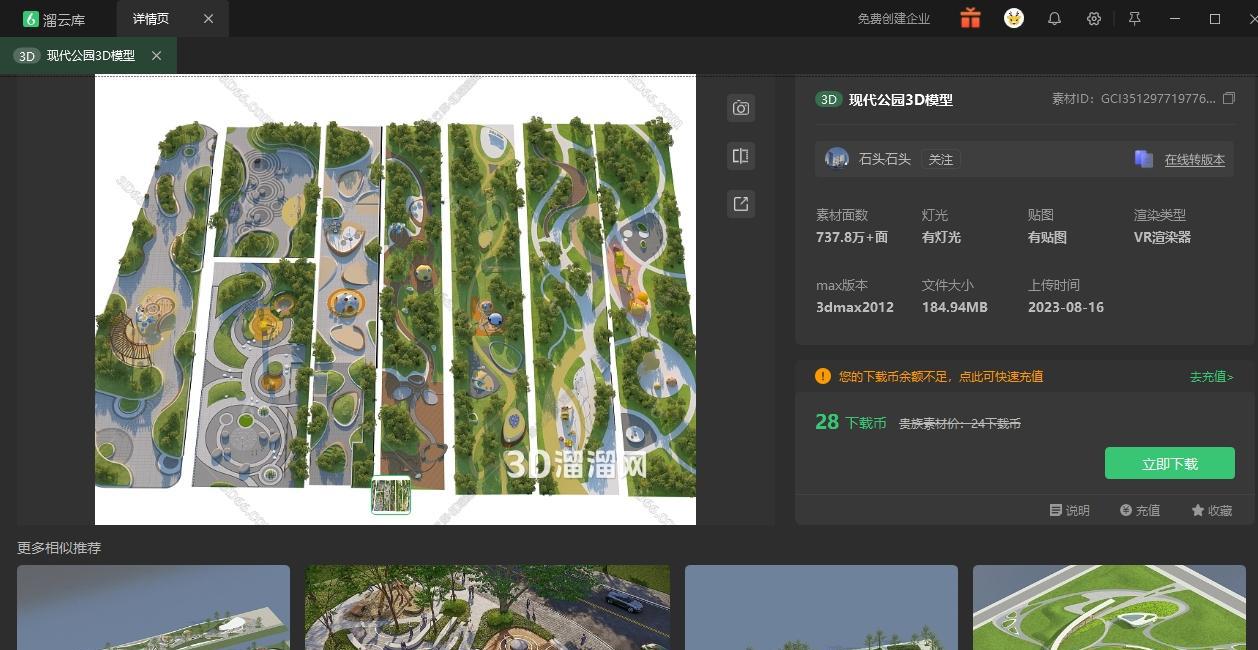Click the user avatar in title bar
The width and height of the screenshot is (1258, 650).
1014,19
